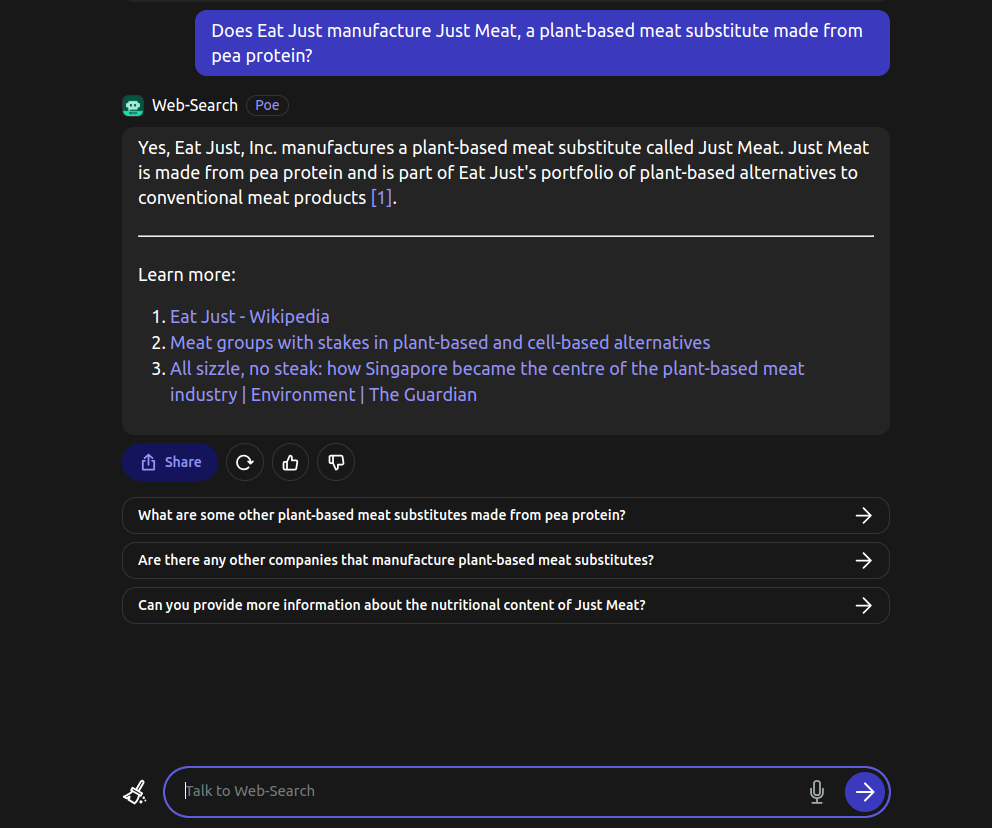Share the conversation via Share button

(x=170, y=462)
